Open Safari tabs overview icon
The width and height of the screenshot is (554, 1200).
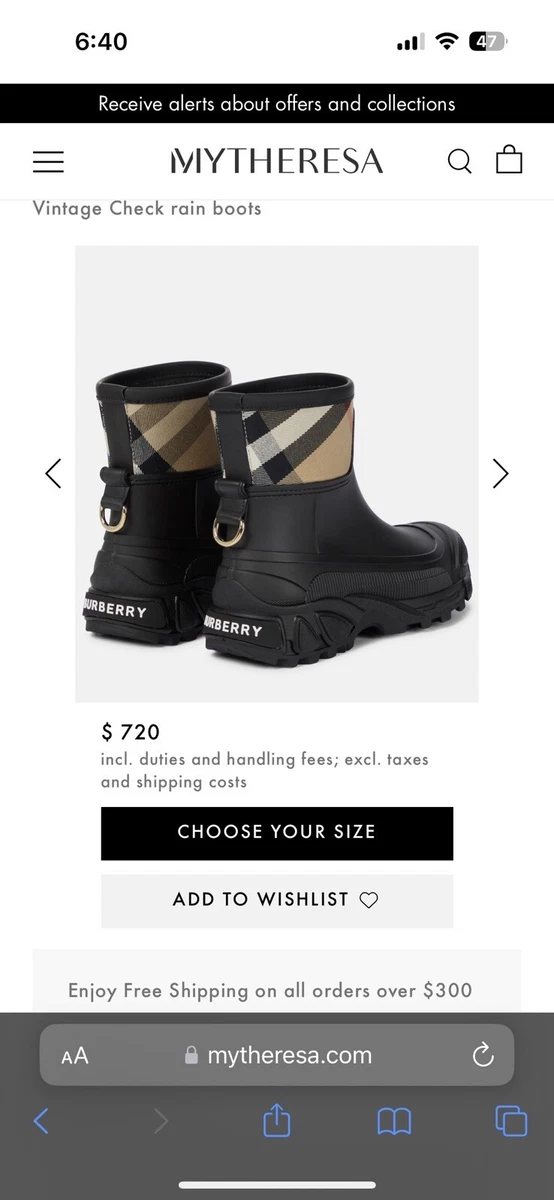click(x=511, y=1121)
